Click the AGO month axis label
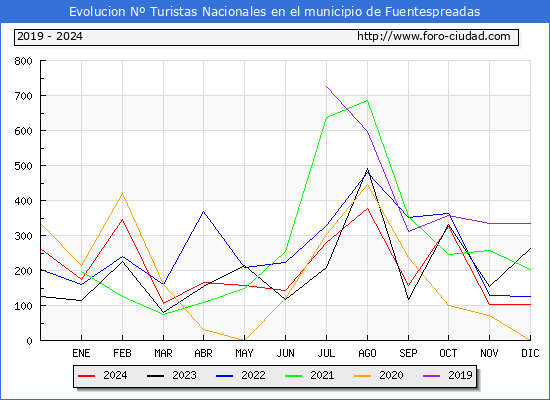The height and width of the screenshot is (400, 550). 367,353
